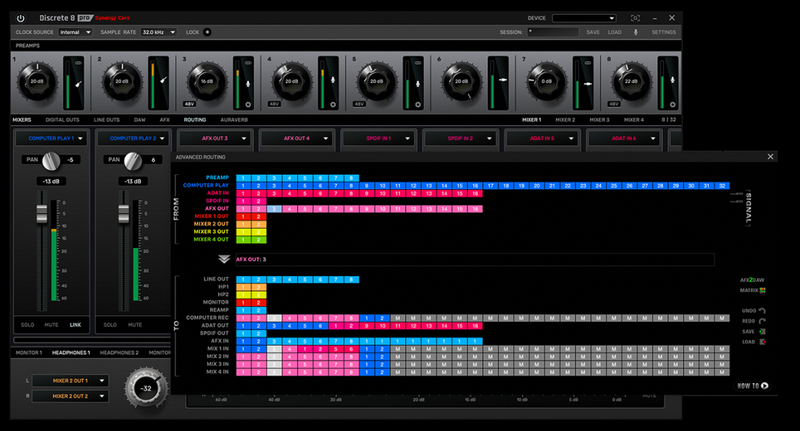Click the Computer Play 2 volume fader

pyautogui.click(x=123, y=214)
